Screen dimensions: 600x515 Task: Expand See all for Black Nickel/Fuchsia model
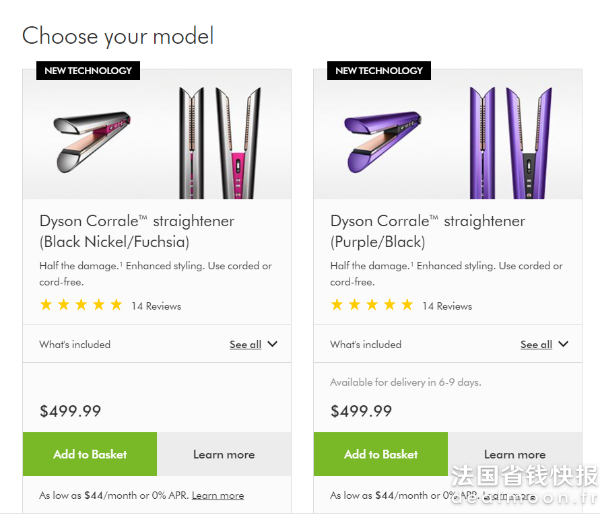point(245,344)
